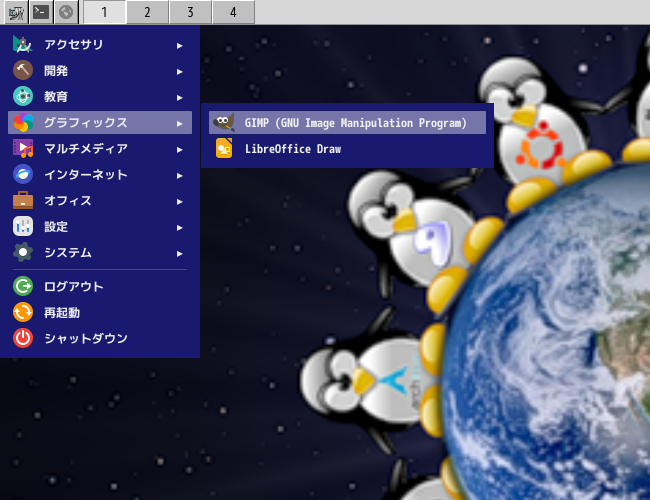Click the 開発 hammer icon
This screenshot has width=650, height=500.
click(x=23, y=70)
